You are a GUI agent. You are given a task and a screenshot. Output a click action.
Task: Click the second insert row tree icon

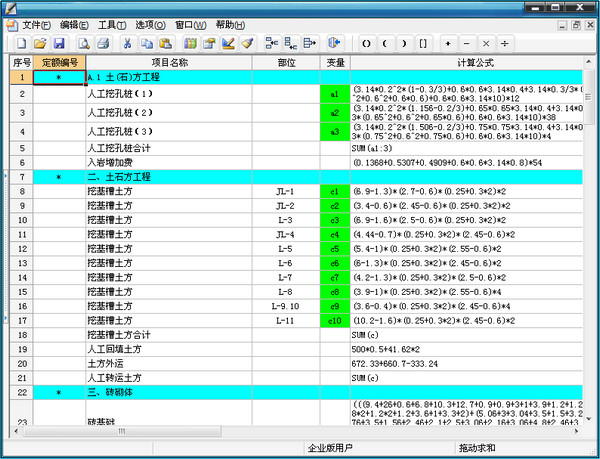291,44
